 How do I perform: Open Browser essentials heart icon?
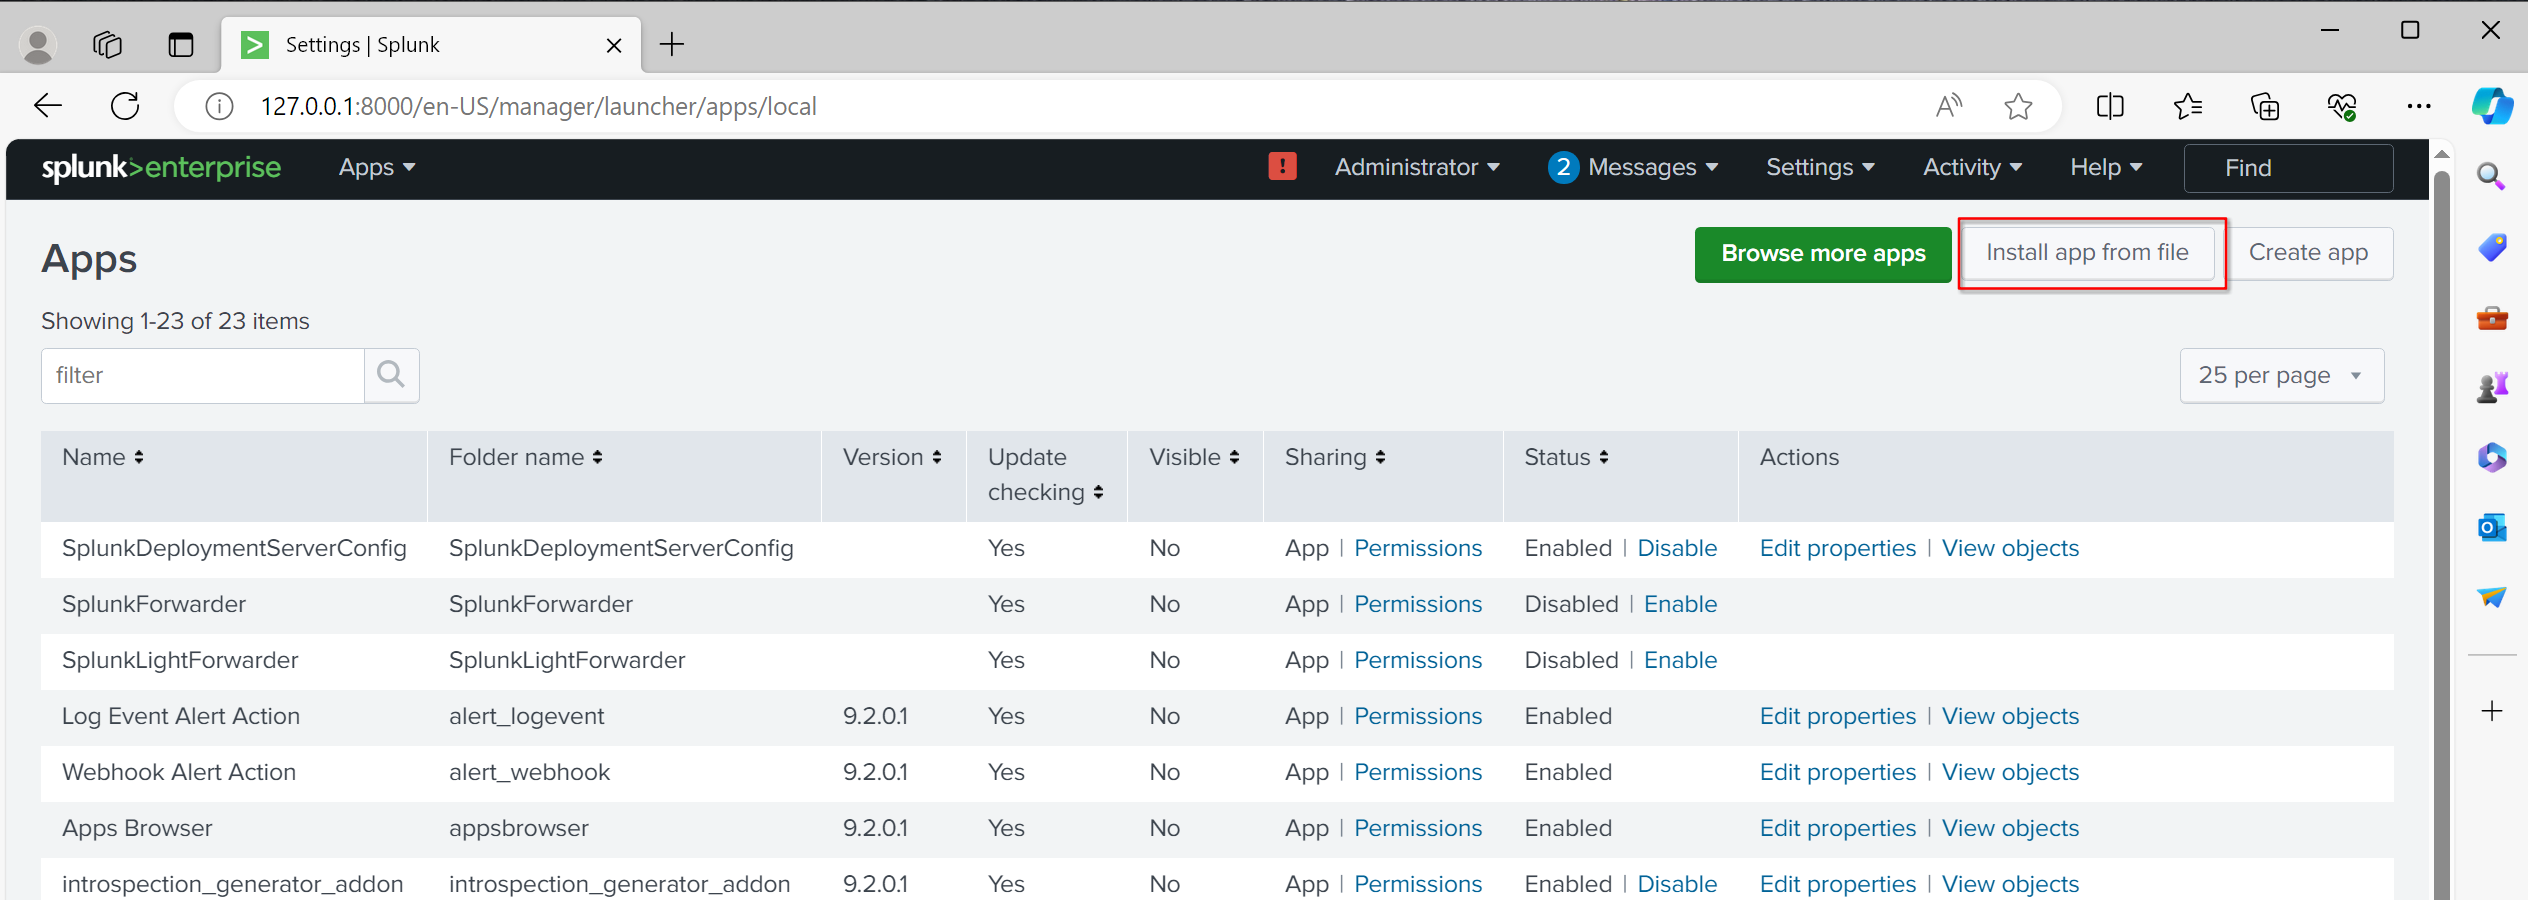[x=2342, y=106]
